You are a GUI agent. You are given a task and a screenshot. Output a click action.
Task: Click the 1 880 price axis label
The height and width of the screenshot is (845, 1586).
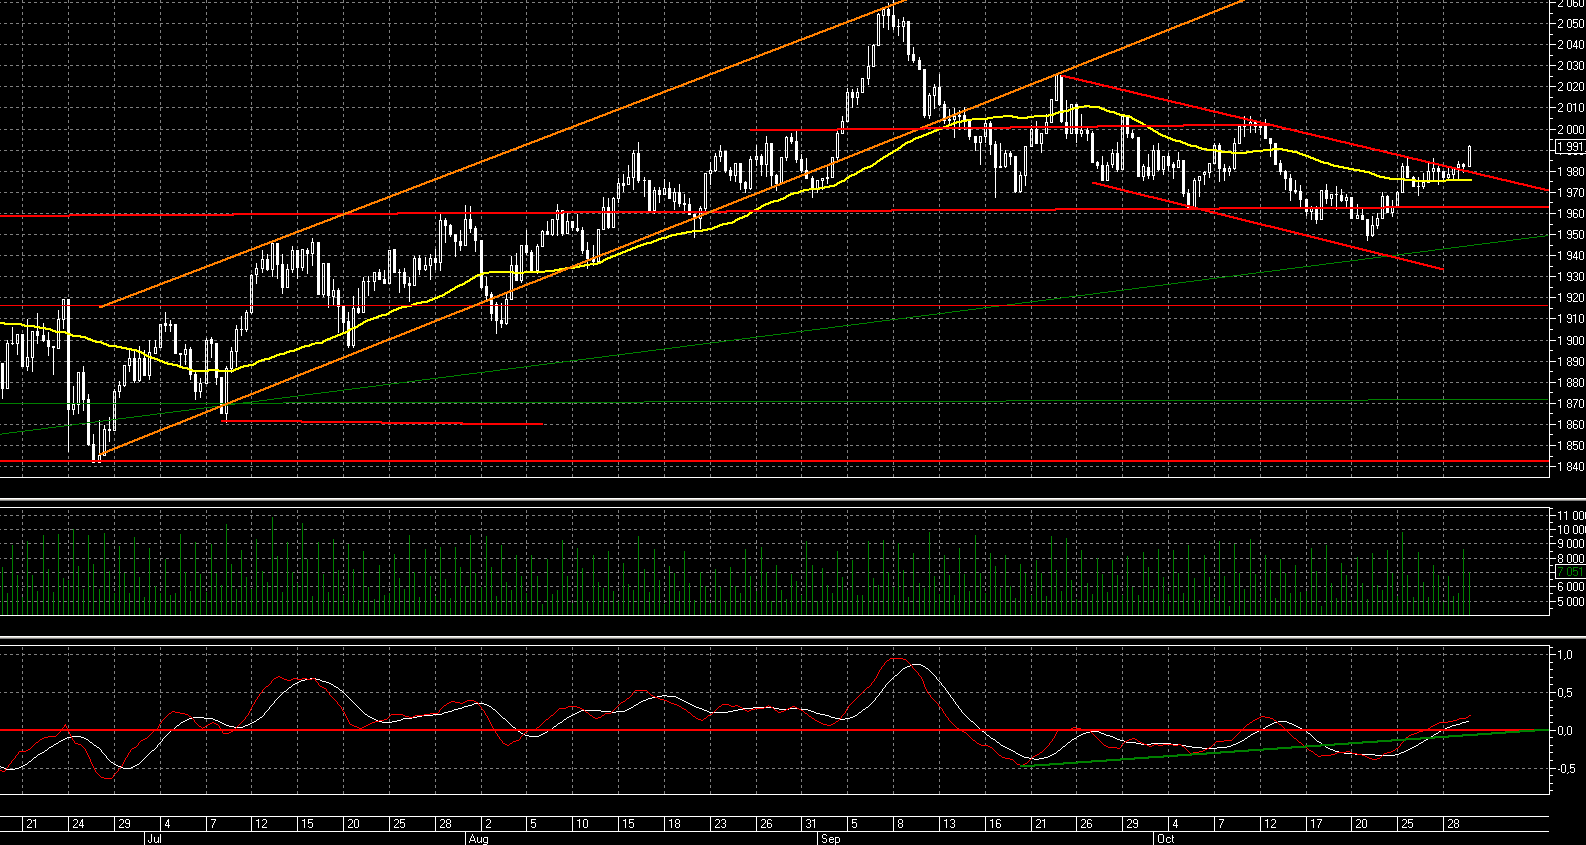[1571, 382]
